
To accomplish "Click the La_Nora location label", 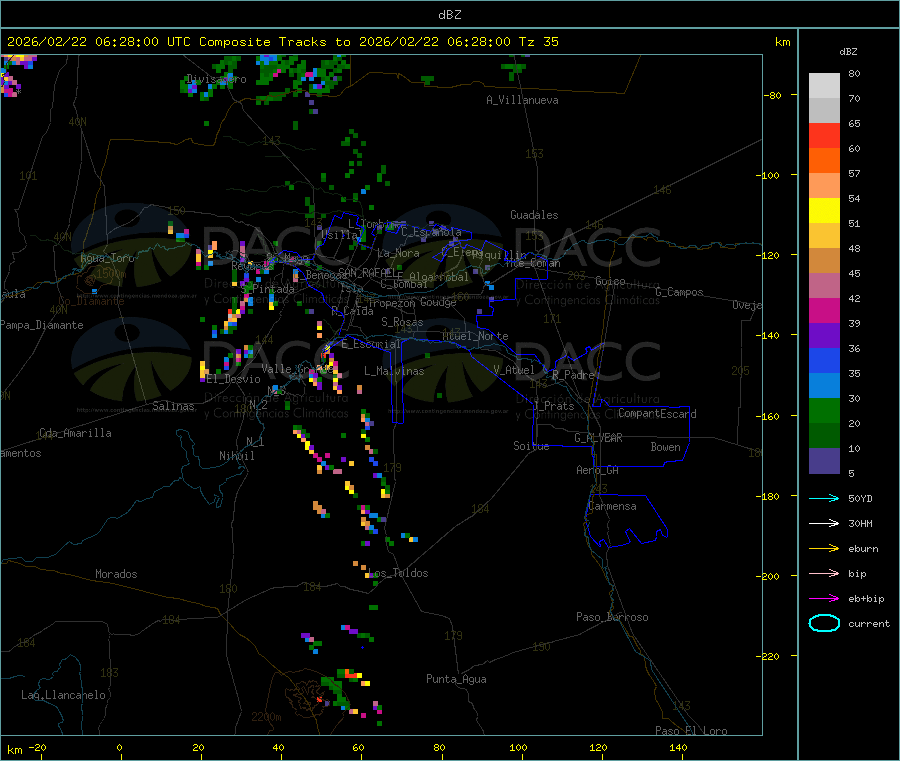I will click(x=398, y=253).
